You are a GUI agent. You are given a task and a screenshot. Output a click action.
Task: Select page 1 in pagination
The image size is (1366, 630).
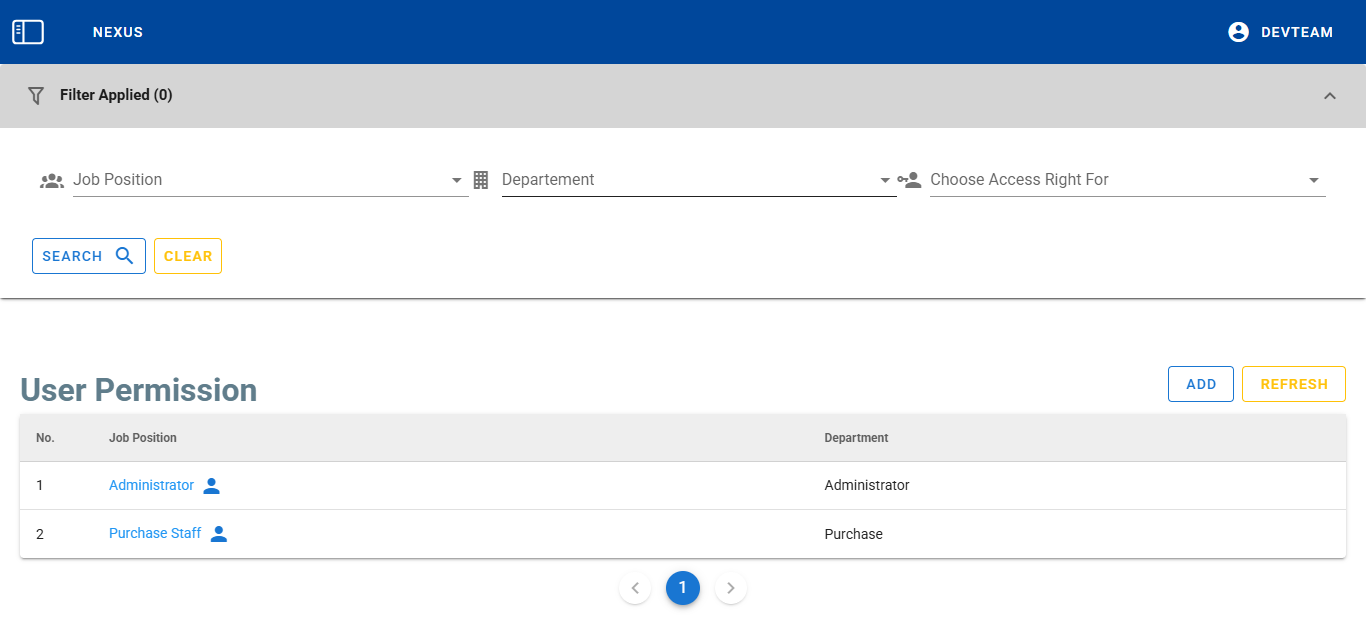[x=683, y=588]
